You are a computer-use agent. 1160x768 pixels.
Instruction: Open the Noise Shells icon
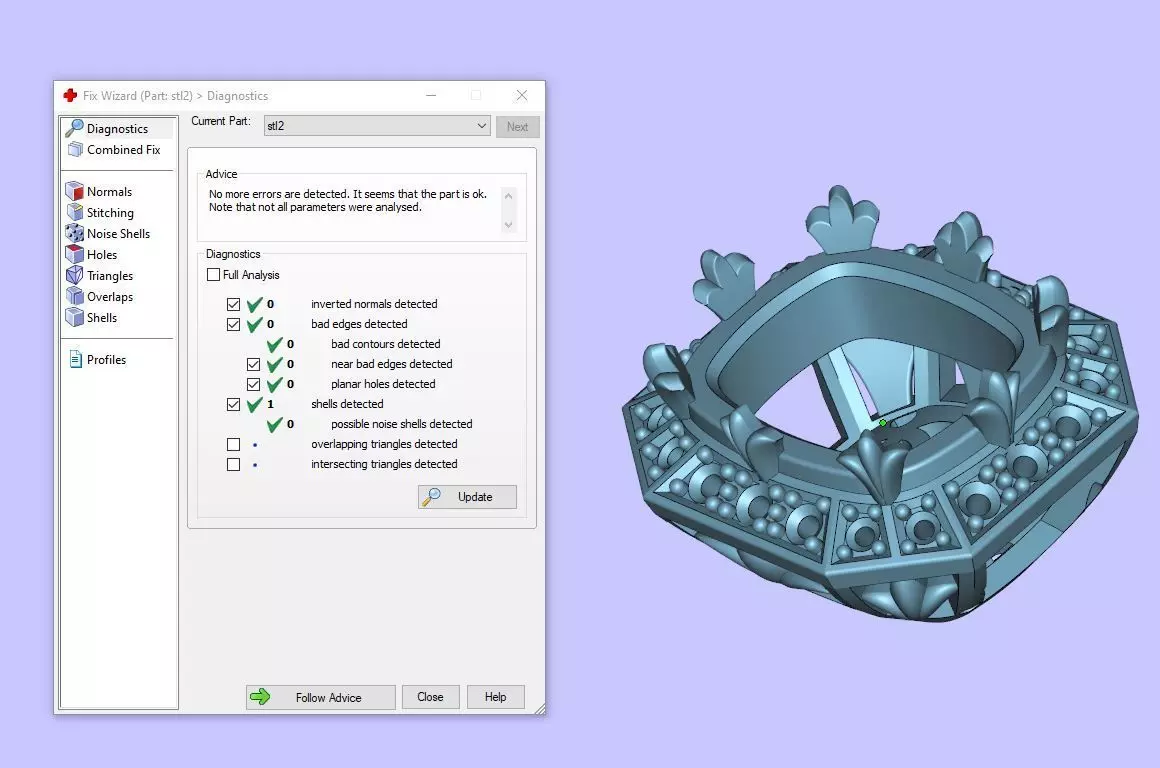[x=74, y=233]
